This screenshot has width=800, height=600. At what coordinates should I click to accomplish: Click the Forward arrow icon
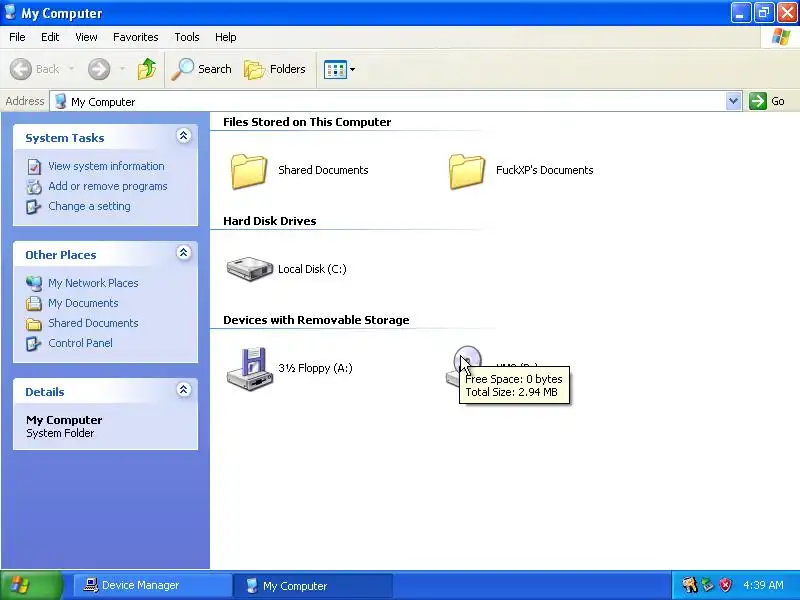point(99,69)
